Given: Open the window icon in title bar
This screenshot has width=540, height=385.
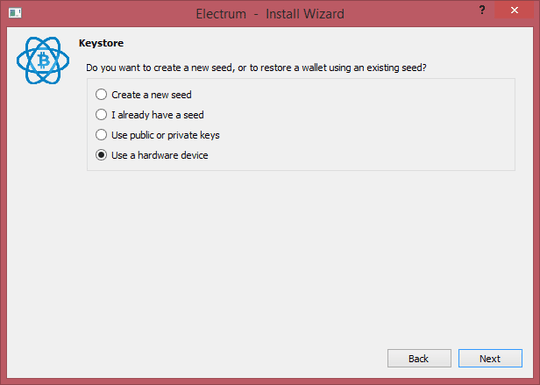Looking at the screenshot, I should click(x=15, y=13).
